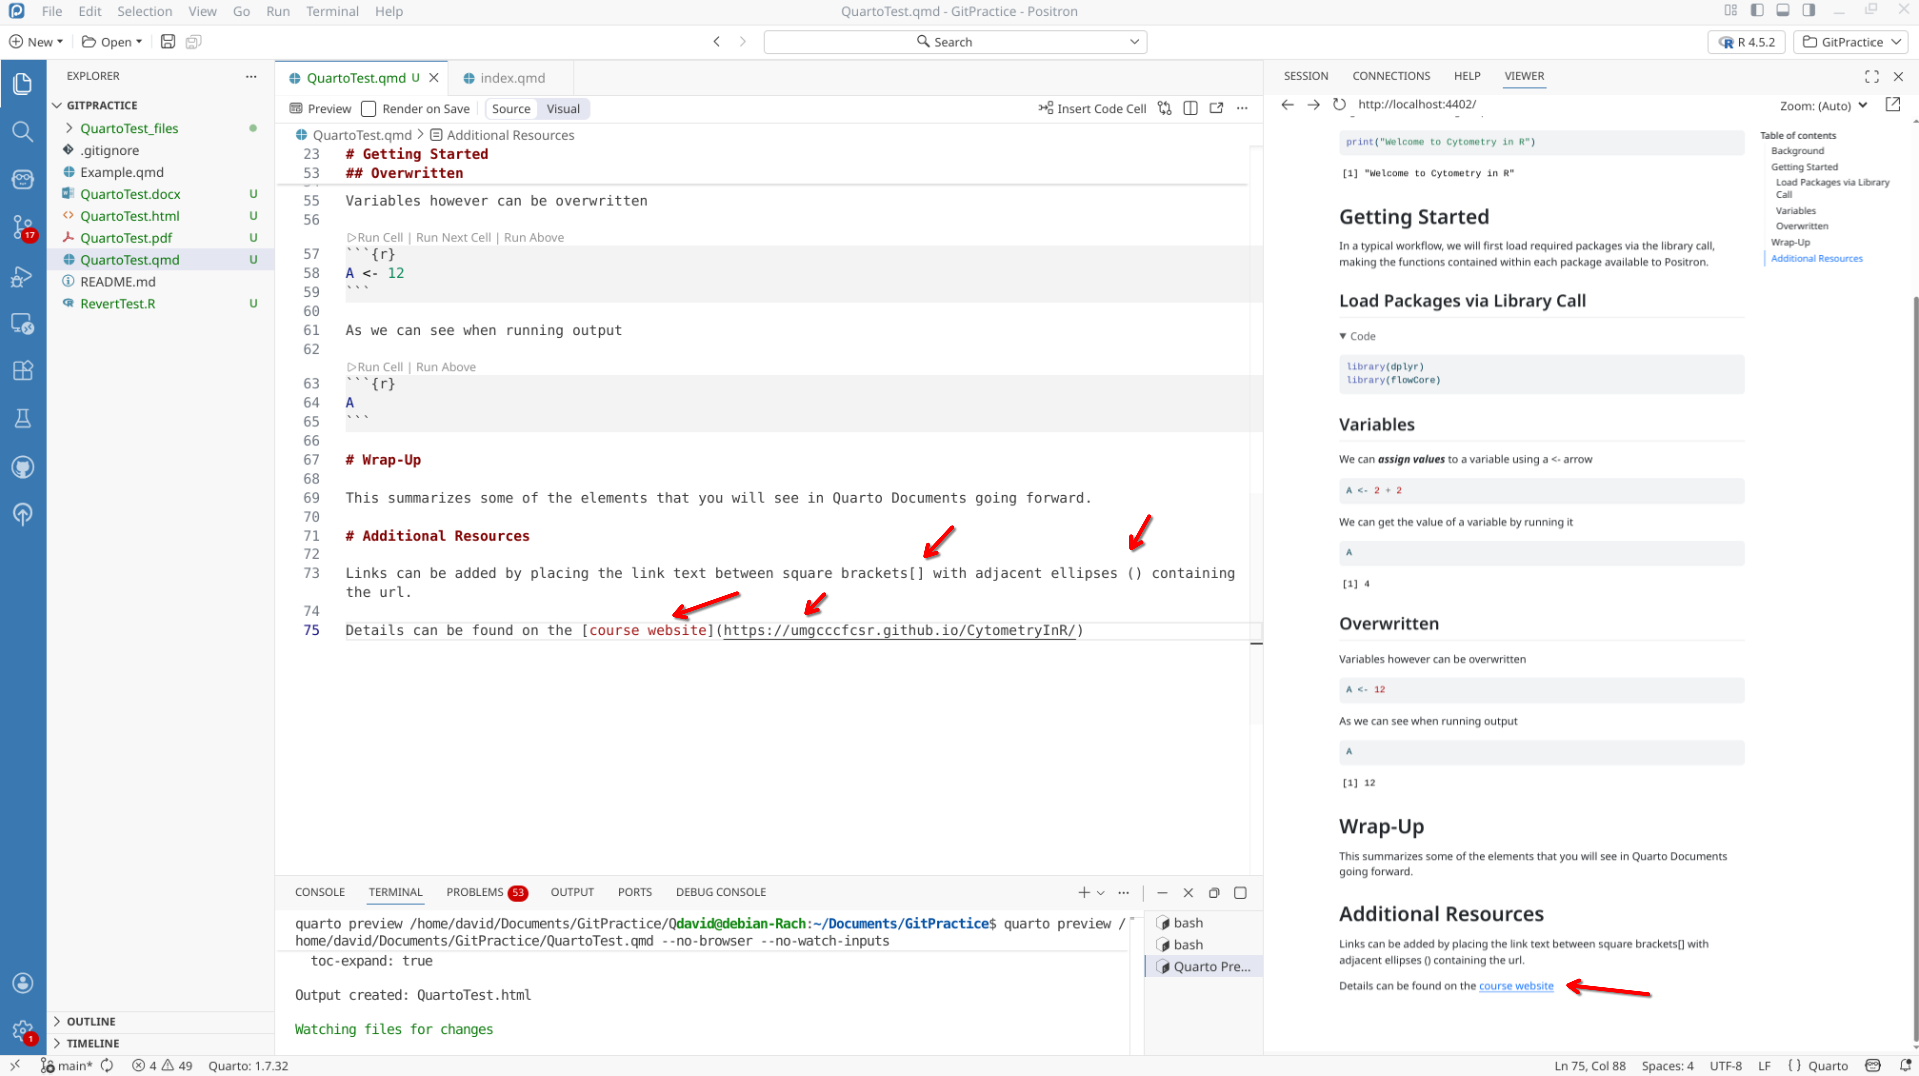
Task: Switch editor to Source mode
Action: [511, 109]
